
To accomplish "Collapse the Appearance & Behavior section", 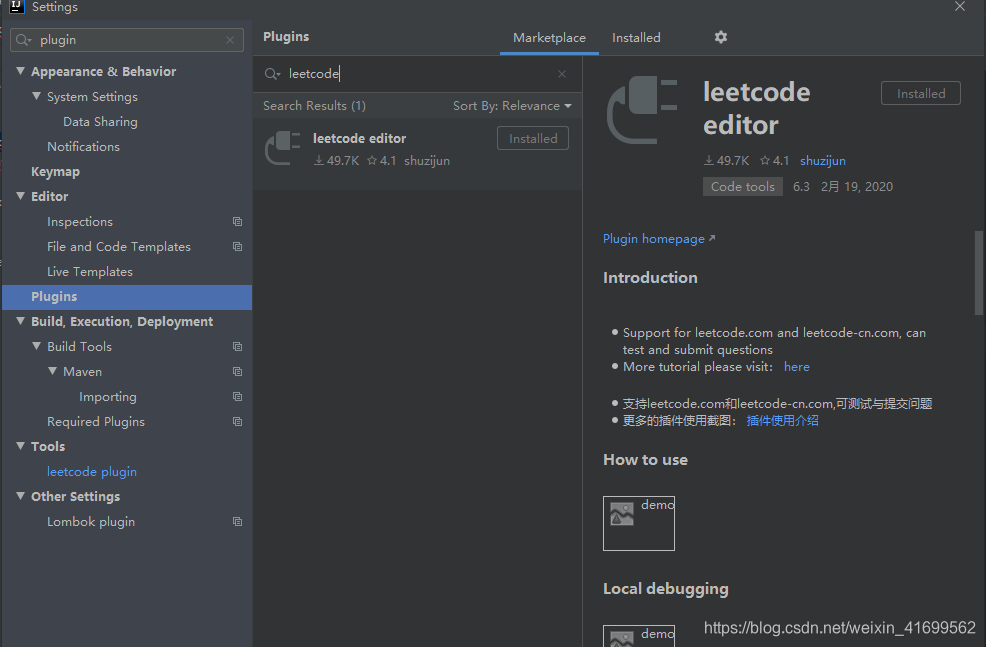I will click(x=20, y=71).
